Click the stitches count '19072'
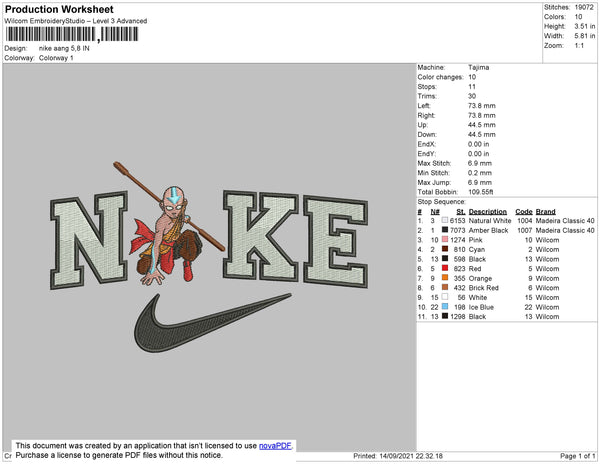600x464 pixels. (x=584, y=7)
